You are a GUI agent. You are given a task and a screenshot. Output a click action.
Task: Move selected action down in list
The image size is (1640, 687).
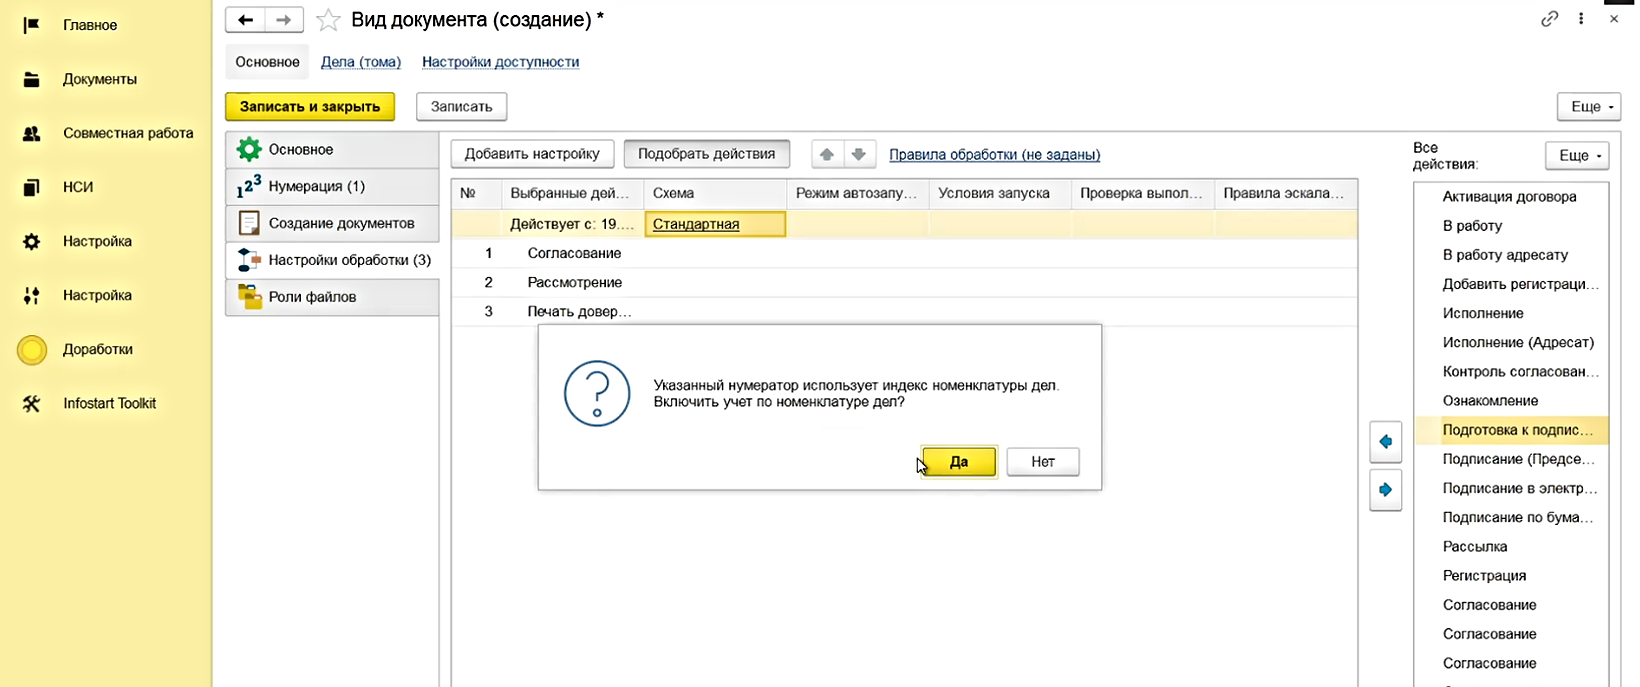click(x=858, y=155)
